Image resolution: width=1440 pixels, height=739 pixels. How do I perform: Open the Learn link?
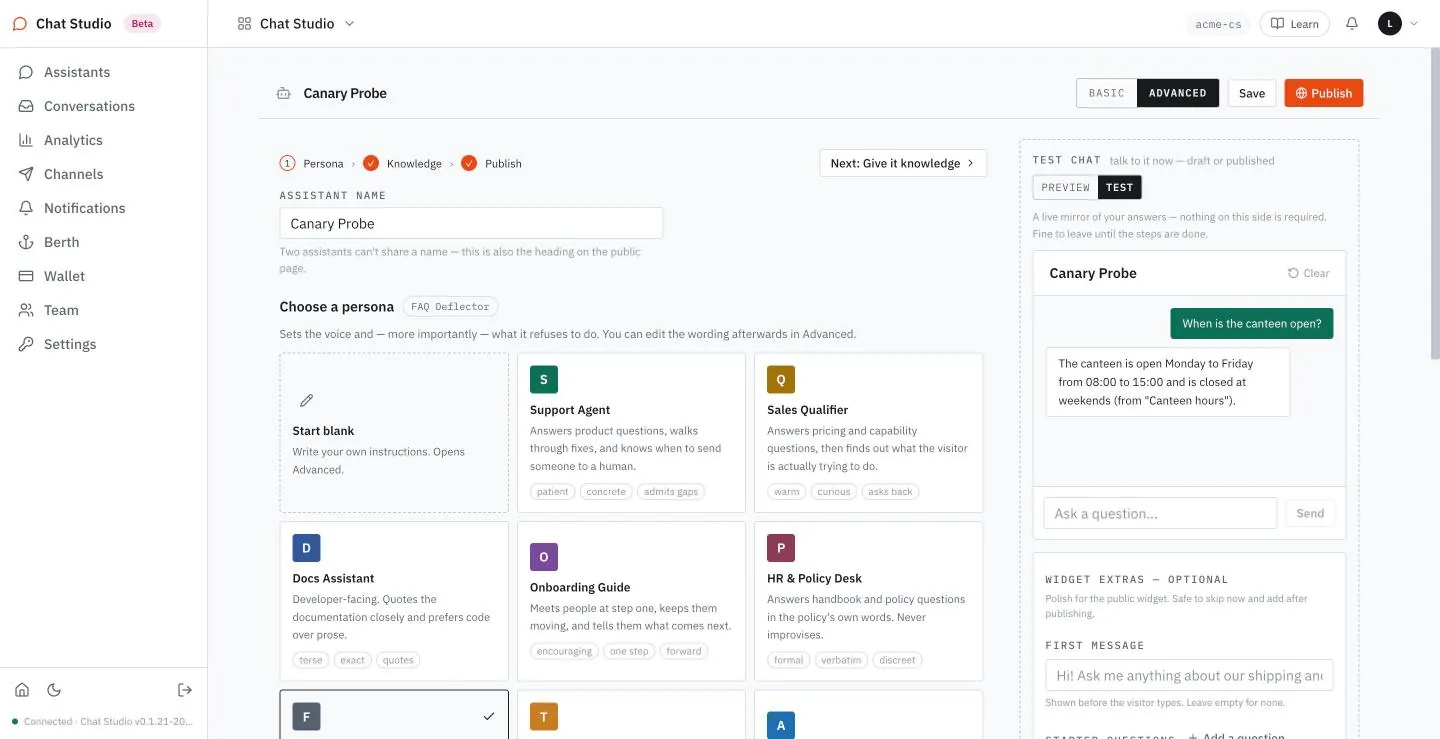(1295, 24)
